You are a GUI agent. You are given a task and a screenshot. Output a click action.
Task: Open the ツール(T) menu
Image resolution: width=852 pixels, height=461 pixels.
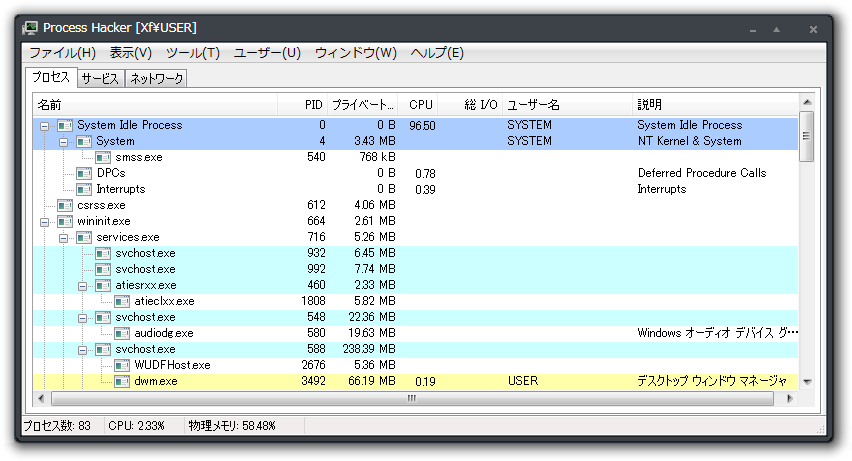point(193,53)
